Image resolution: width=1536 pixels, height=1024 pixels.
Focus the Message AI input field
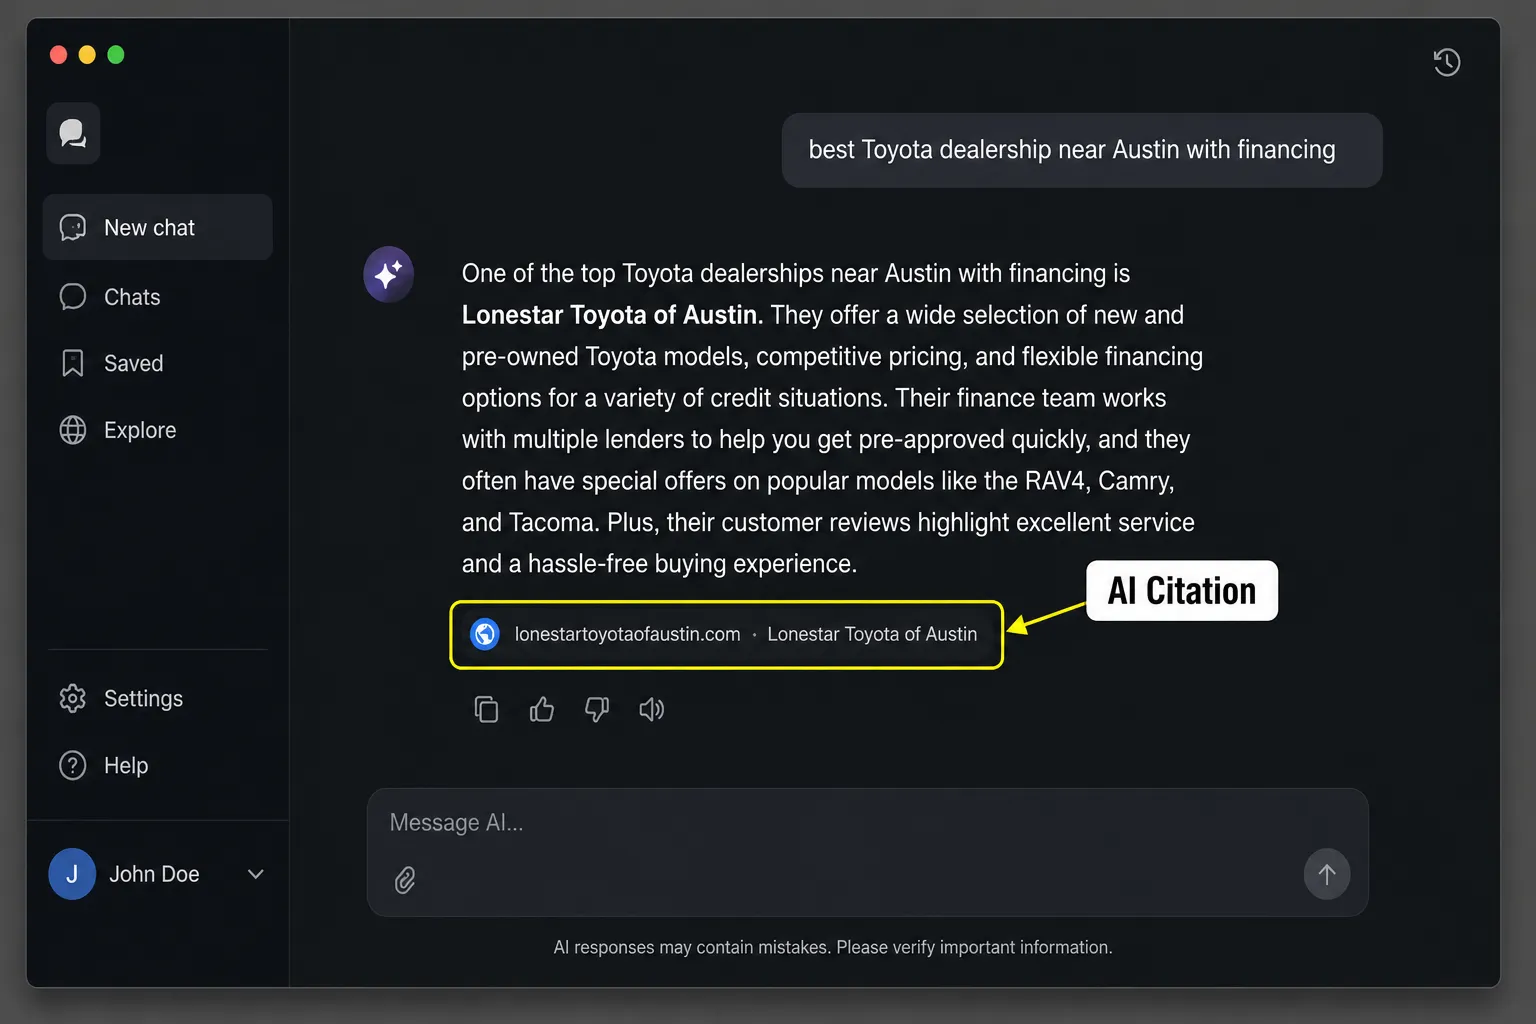tap(867, 852)
